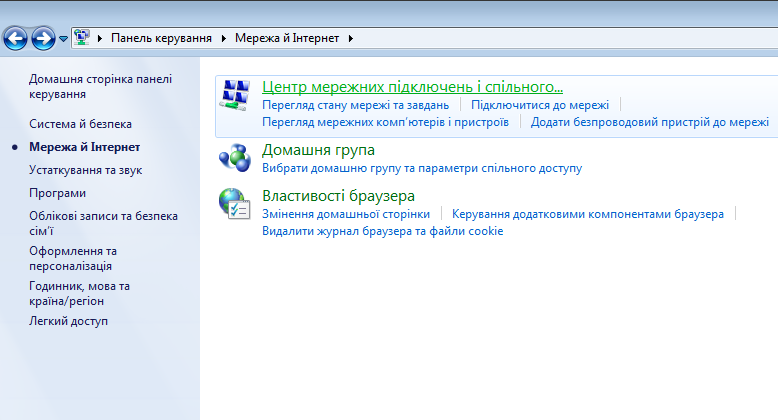Open Керування додатковими компонентами браузера
Image resolution: width=778 pixels, height=420 pixels.
[x=587, y=214]
